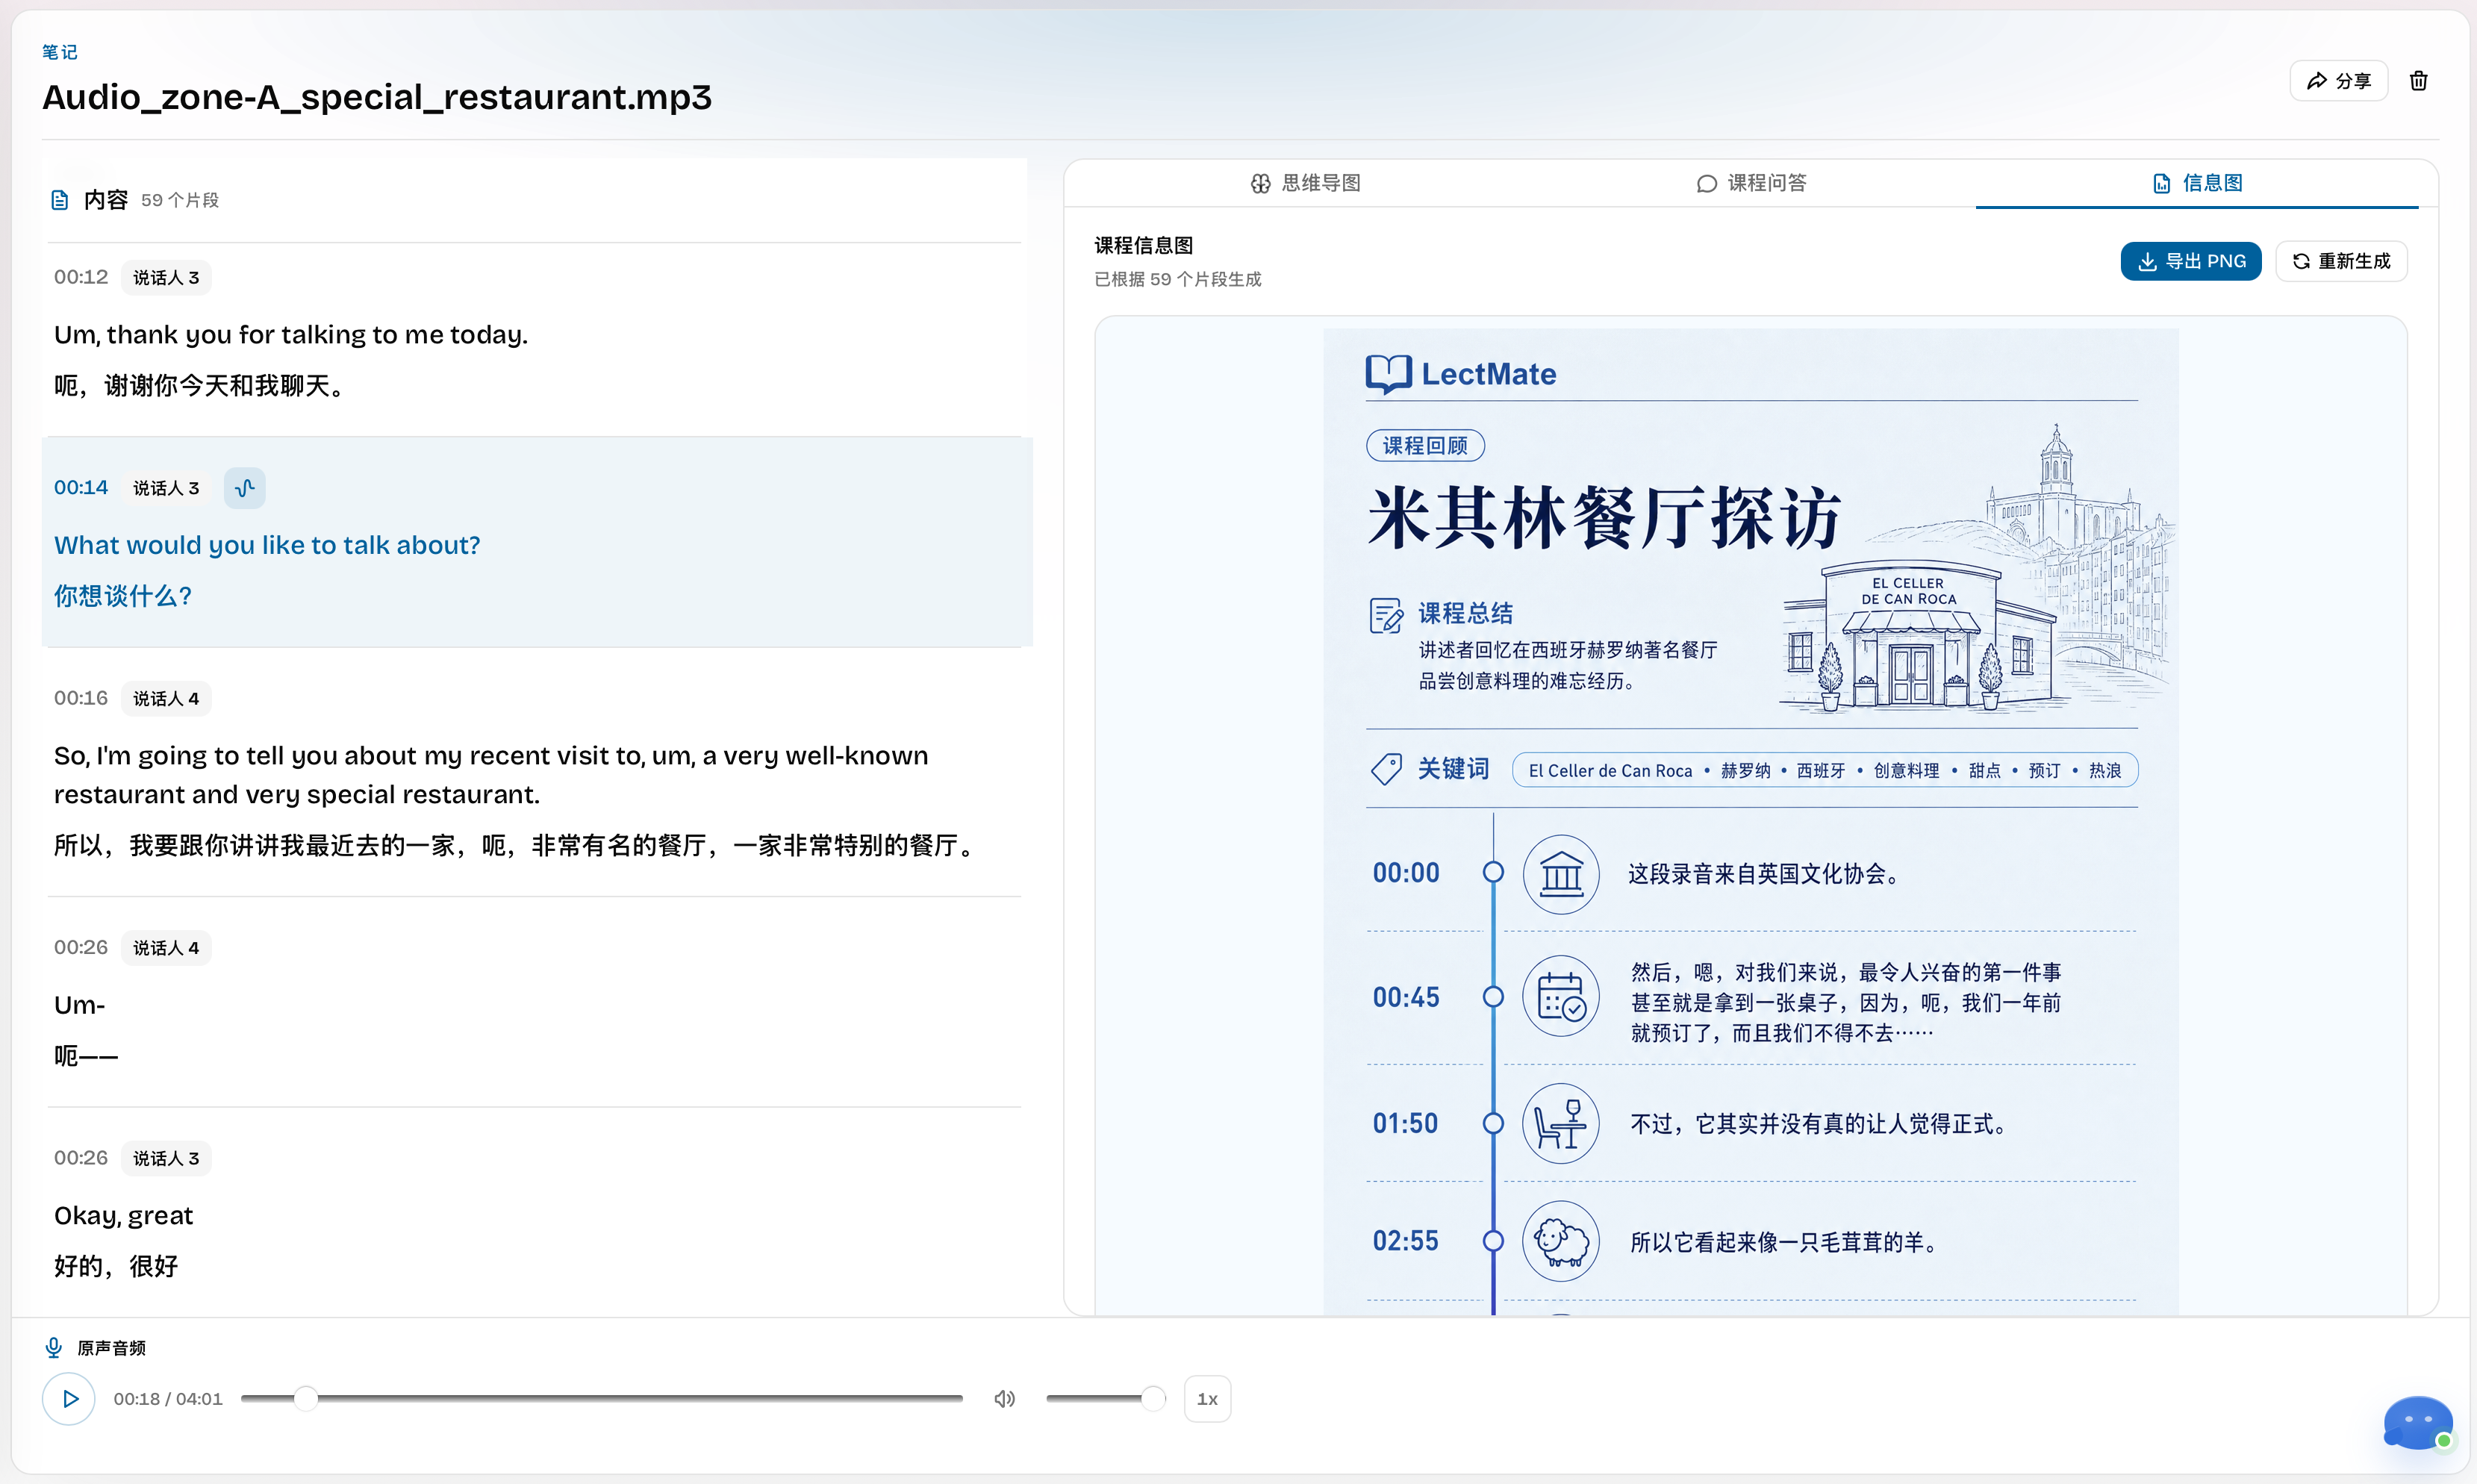2477x1484 pixels.
Task: Click the table and chair icon at 01:50
Action: coord(1561,1123)
